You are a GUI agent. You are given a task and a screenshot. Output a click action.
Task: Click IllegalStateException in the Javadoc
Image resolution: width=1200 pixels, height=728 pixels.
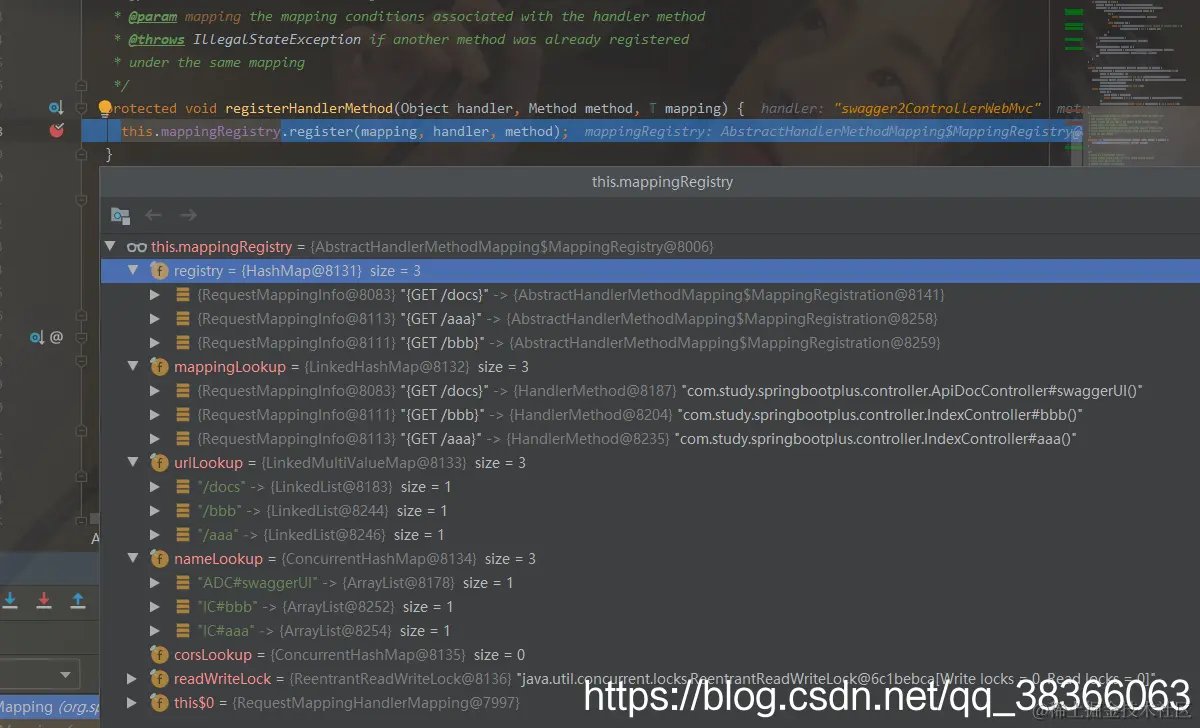pyautogui.click(x=277, y=39)
